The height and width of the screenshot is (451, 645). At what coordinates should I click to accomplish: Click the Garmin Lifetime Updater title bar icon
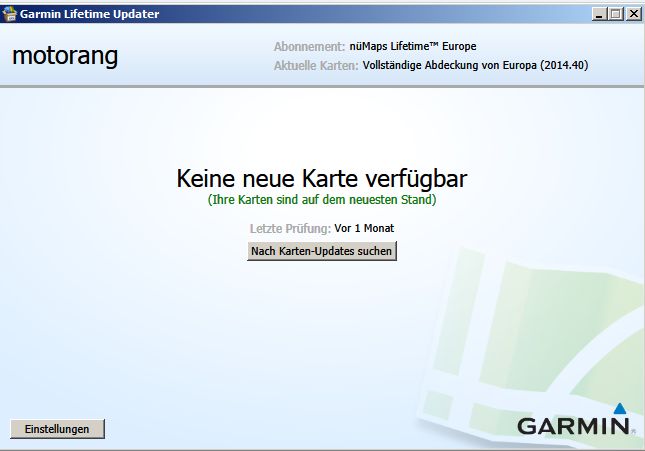(x=11, y=14)
